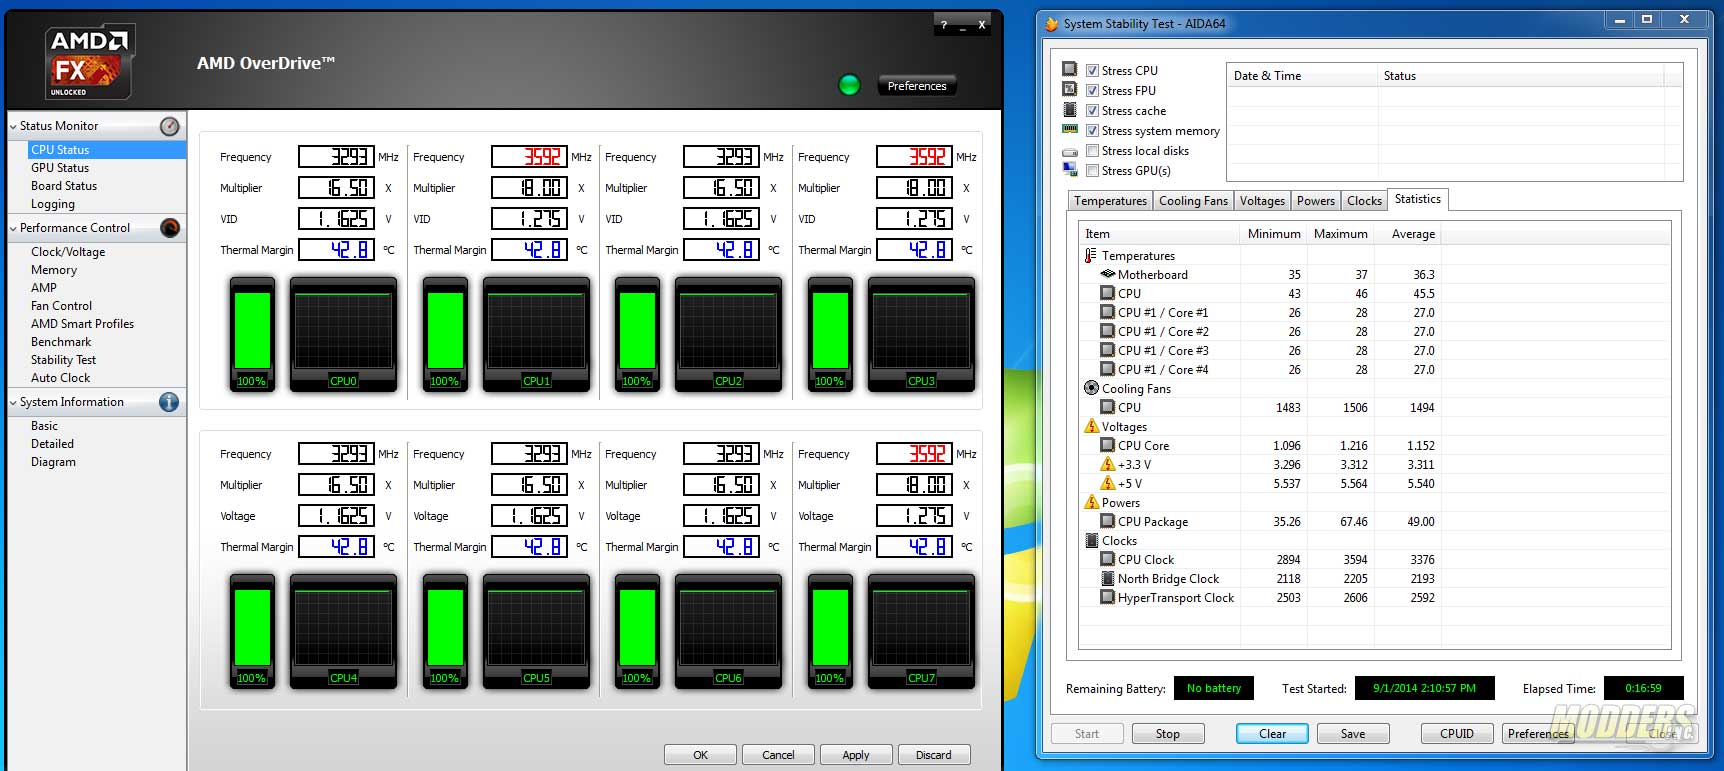The image size is (1724, 771).
Task: Click the North Bridge Clock row icon
Action: [x=1107, y=578]
